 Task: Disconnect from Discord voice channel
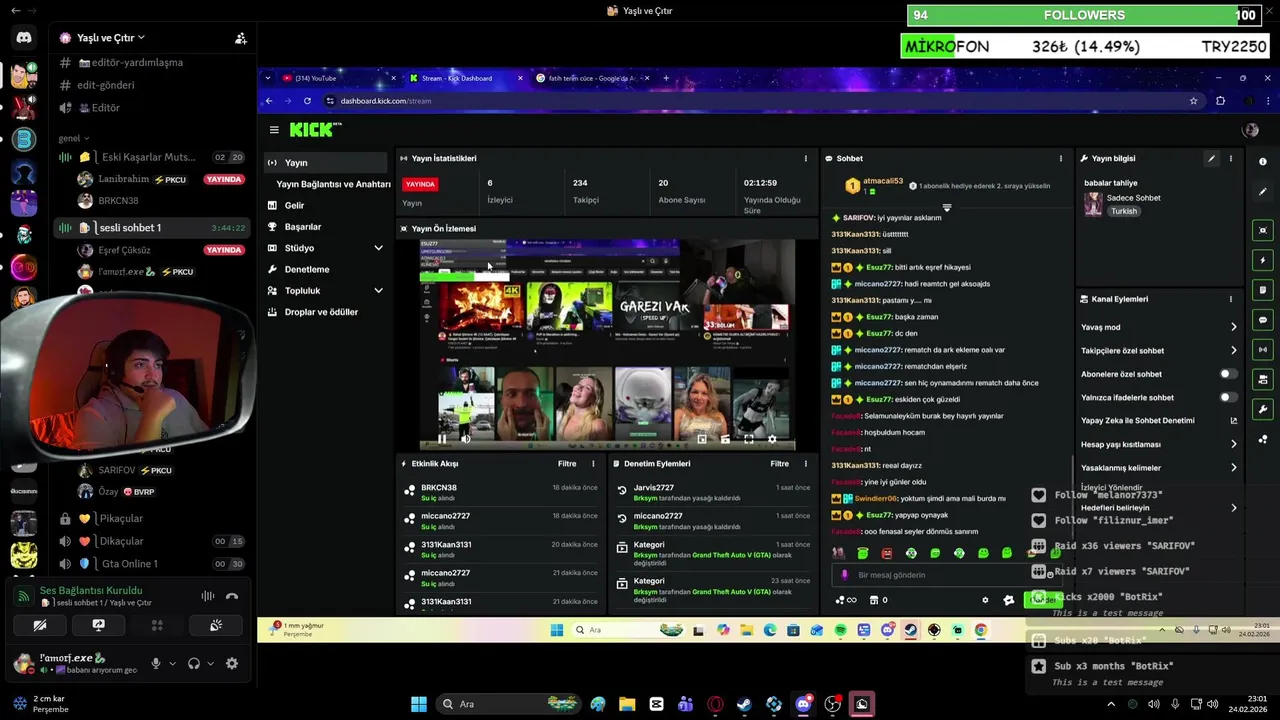[232, 596]
